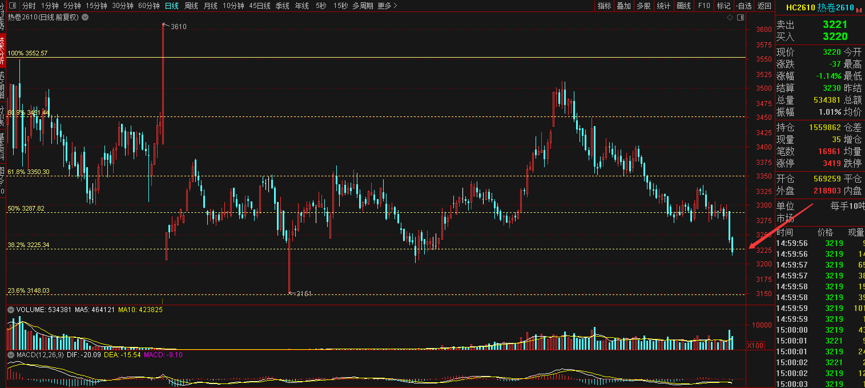Switch to 季线 quarterly chart

click(x=282, y=6)
